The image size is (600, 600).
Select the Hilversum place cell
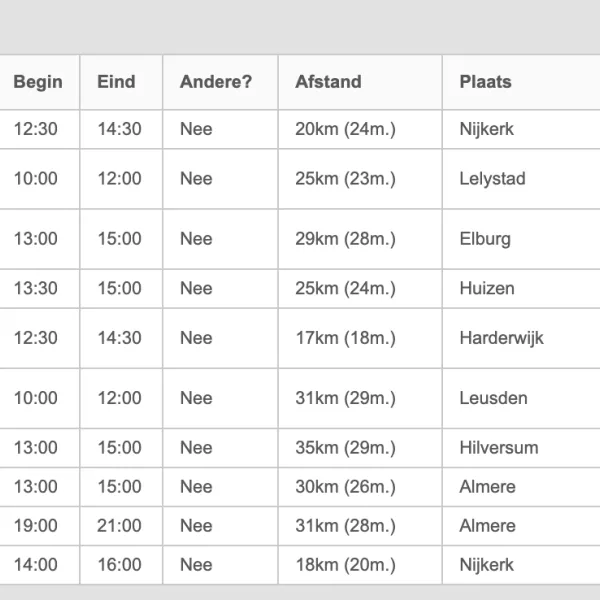click(521, 448)
